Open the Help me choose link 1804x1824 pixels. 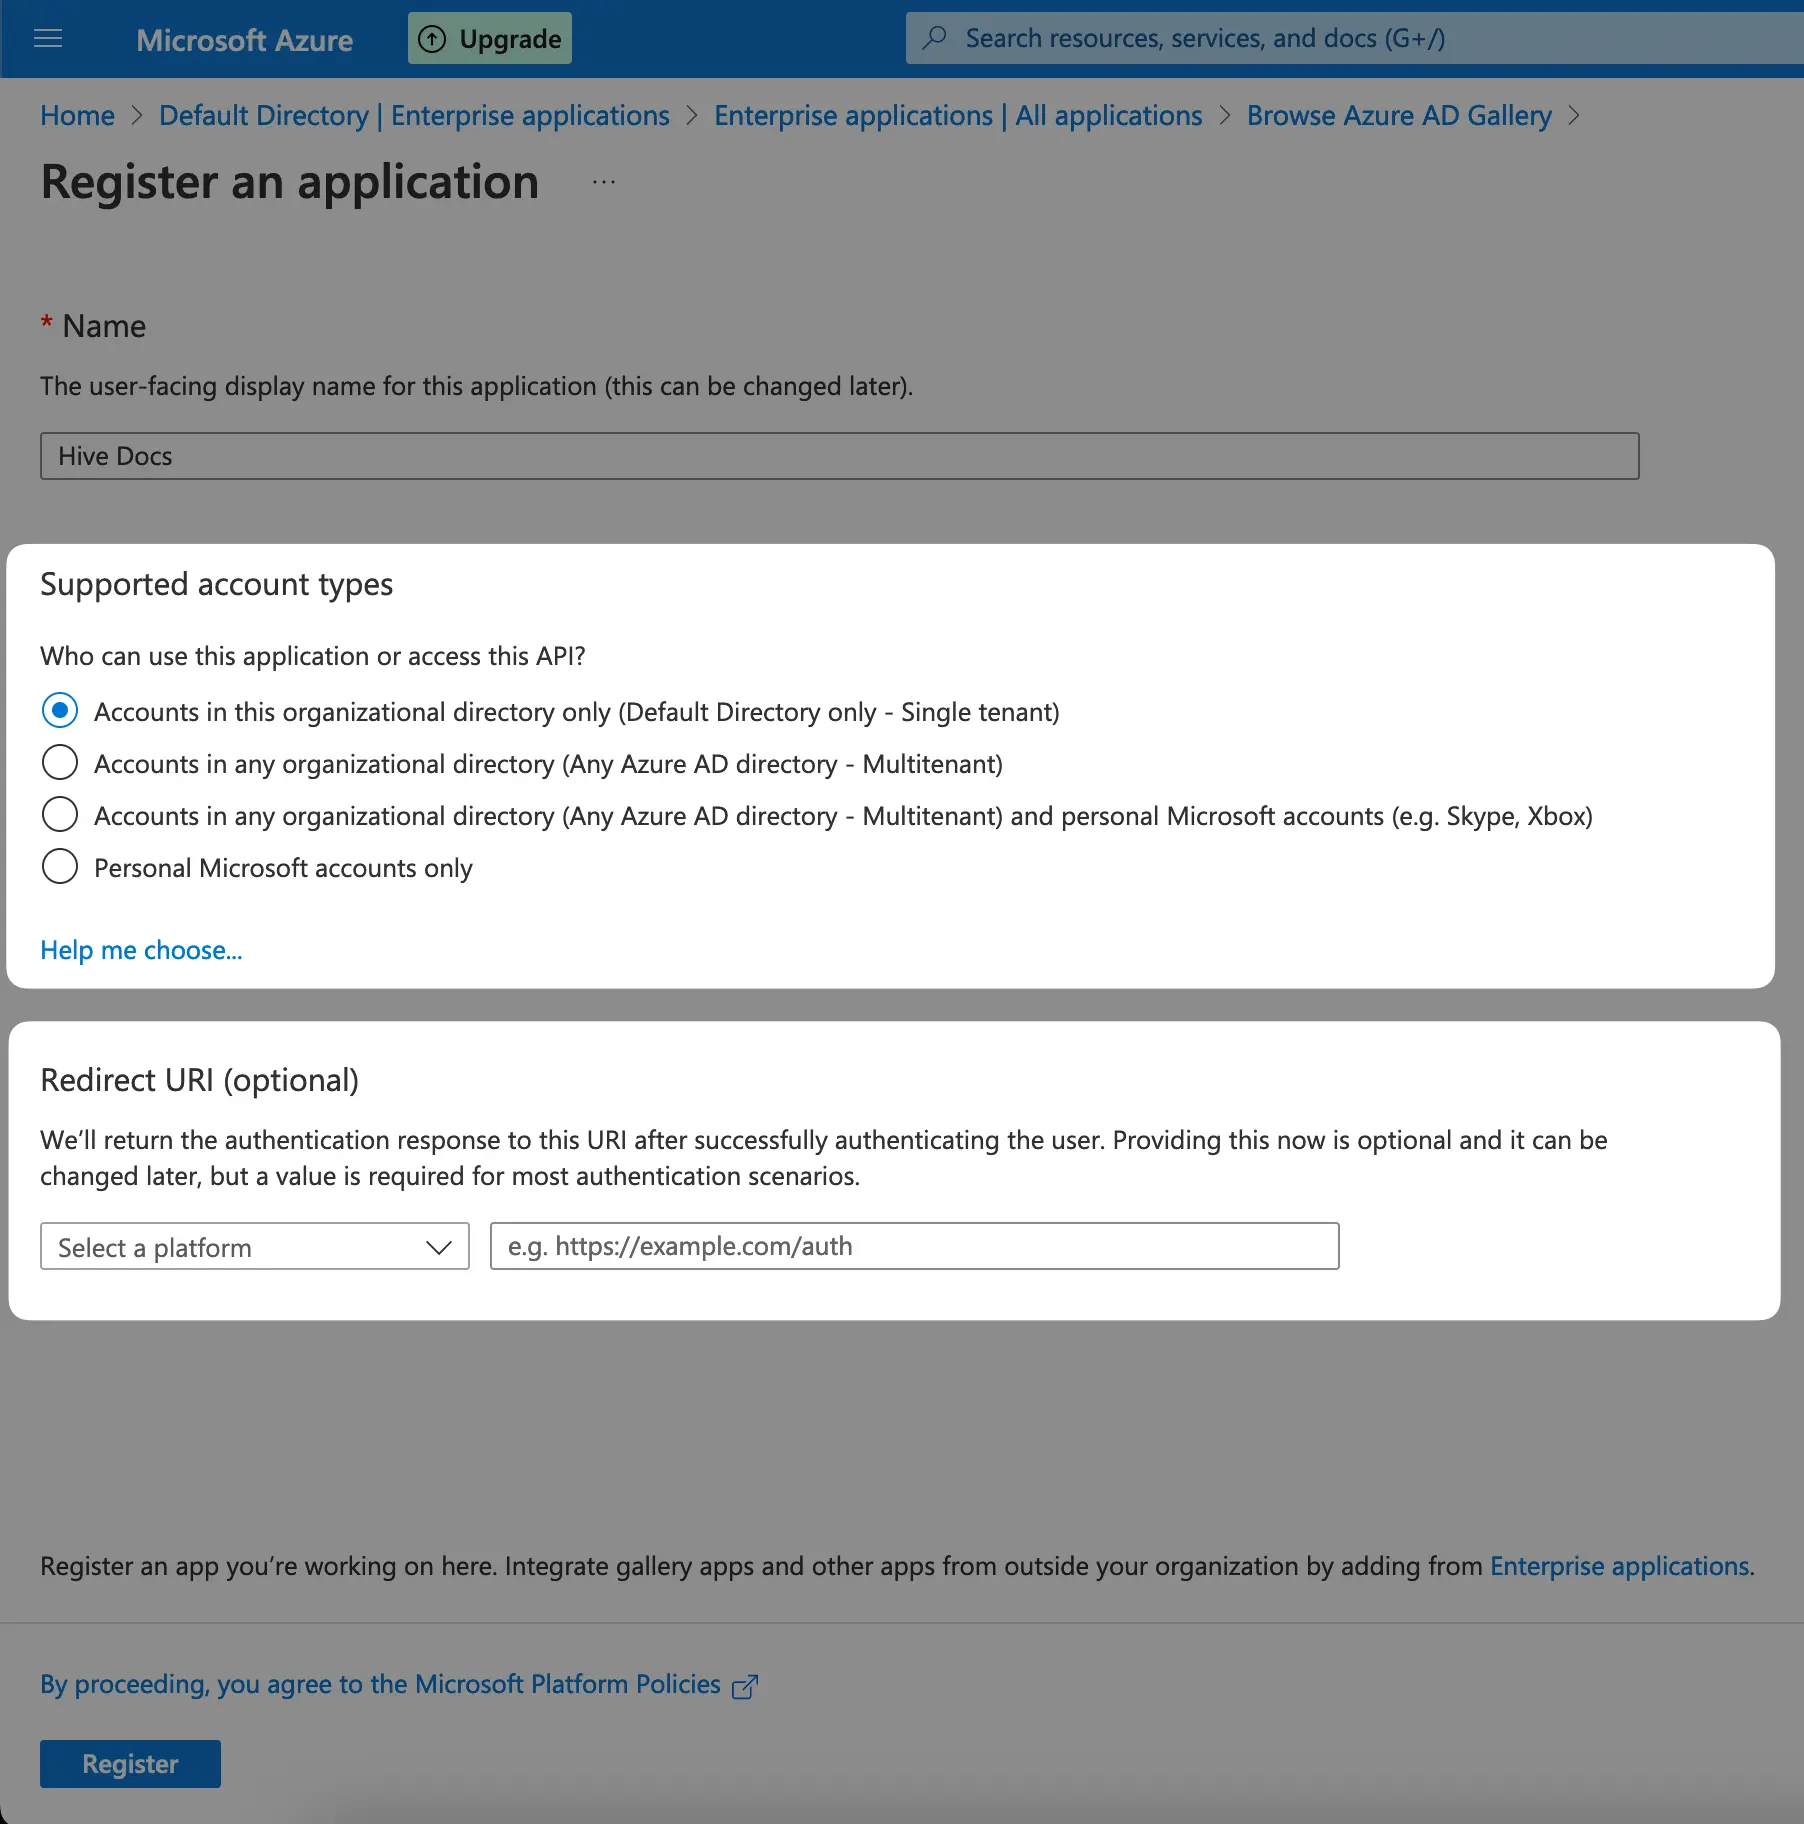[x=141, y=950]
